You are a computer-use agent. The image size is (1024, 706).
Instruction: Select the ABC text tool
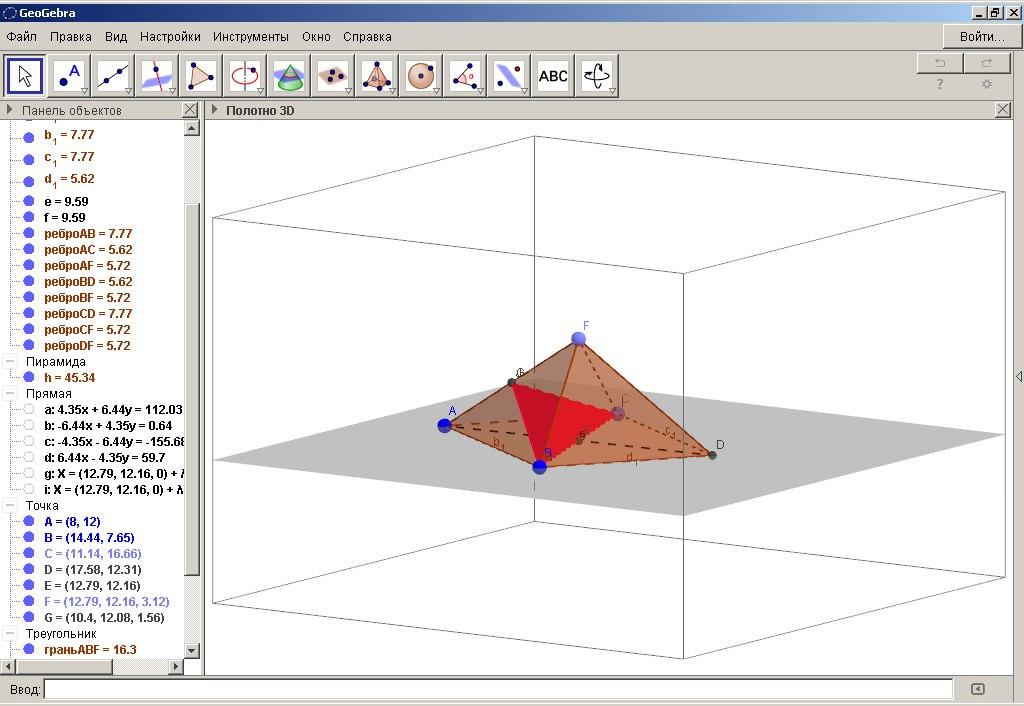552,76
